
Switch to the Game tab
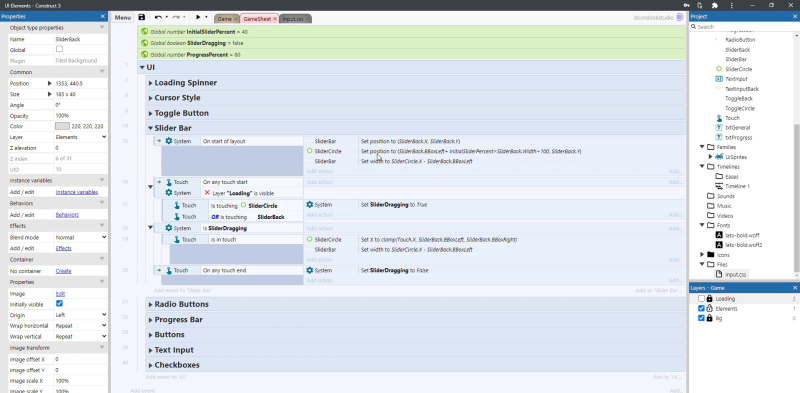point(224,19)
